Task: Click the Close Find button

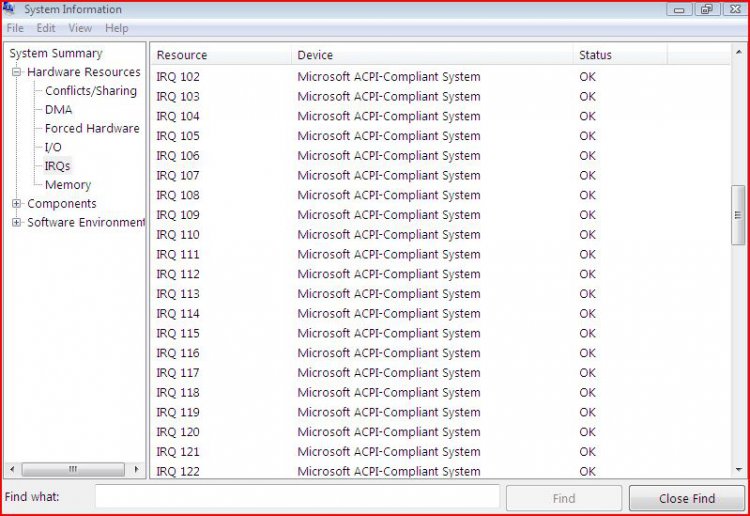Action: (x=687, y=498)
